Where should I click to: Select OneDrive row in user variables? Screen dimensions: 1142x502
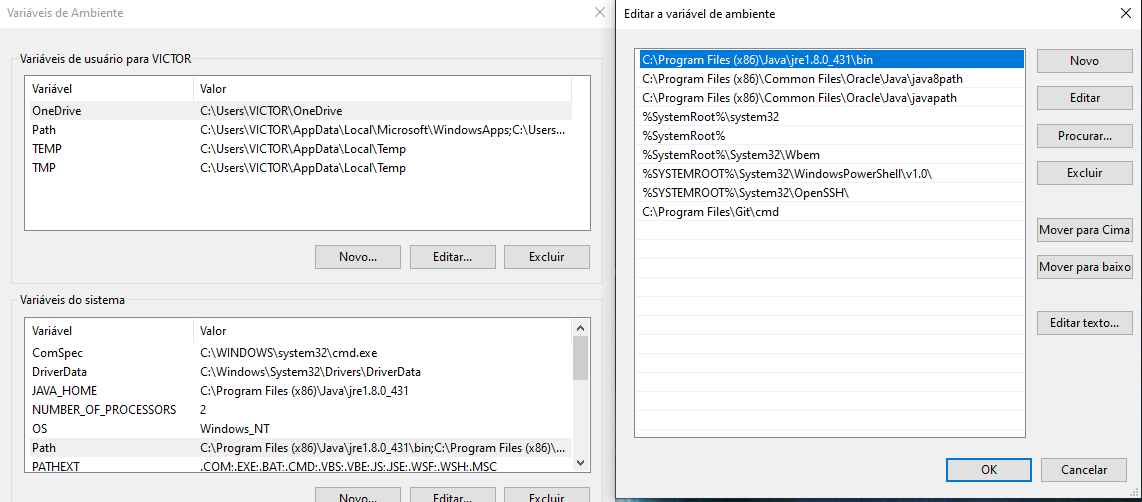point(299,111)
